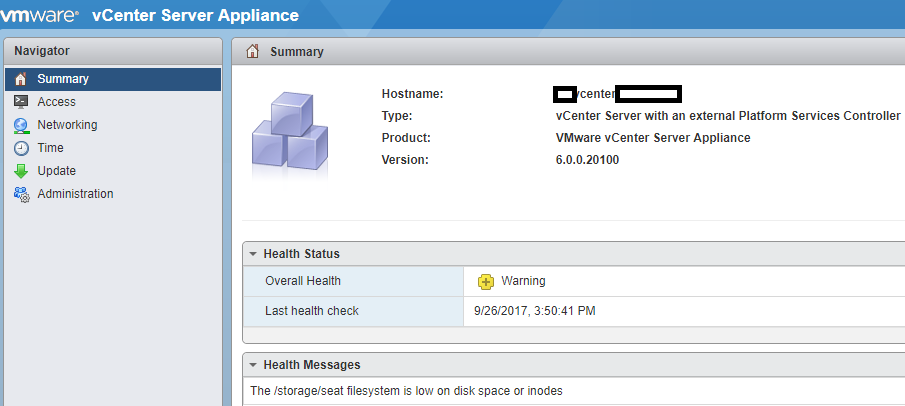905x406 pixels.
Task: Click the Summary house icon in Navigator
Action: (x=21, y=79)
